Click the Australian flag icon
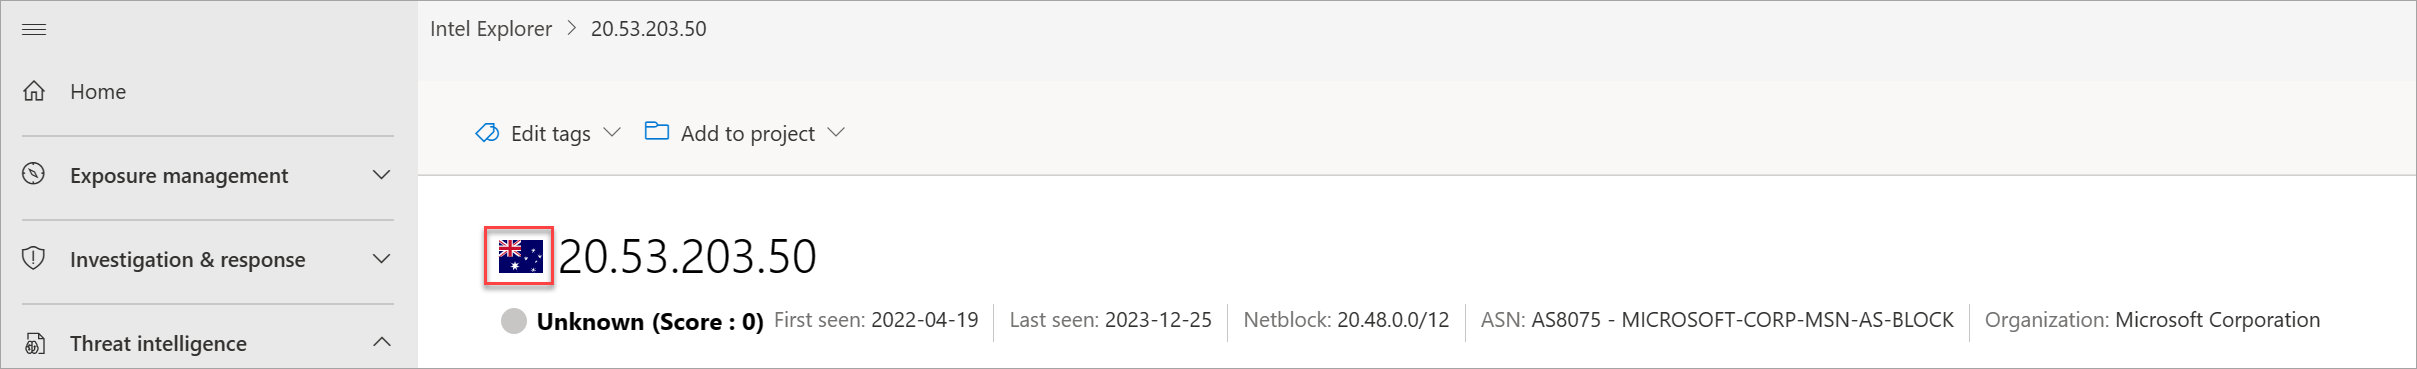Viewport: 2417px width, 369px height. pos(520,256)
